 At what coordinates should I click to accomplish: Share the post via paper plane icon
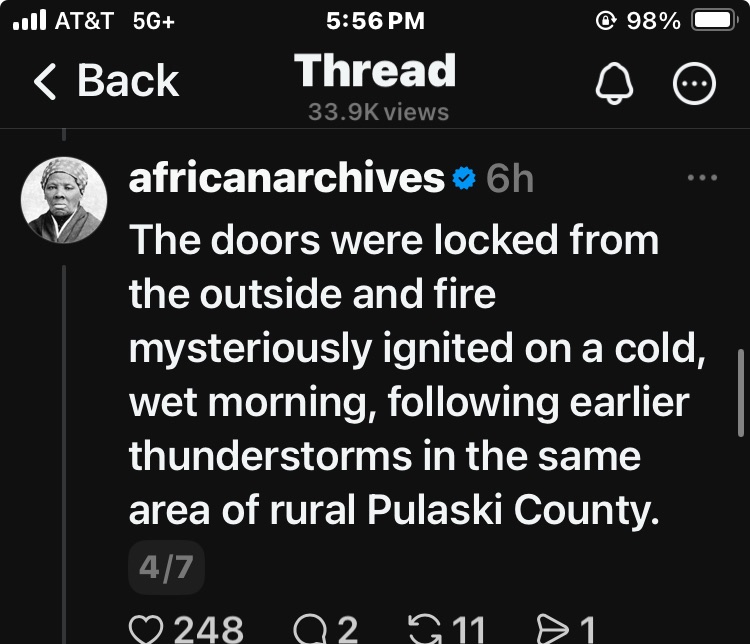tap(553, 629)
